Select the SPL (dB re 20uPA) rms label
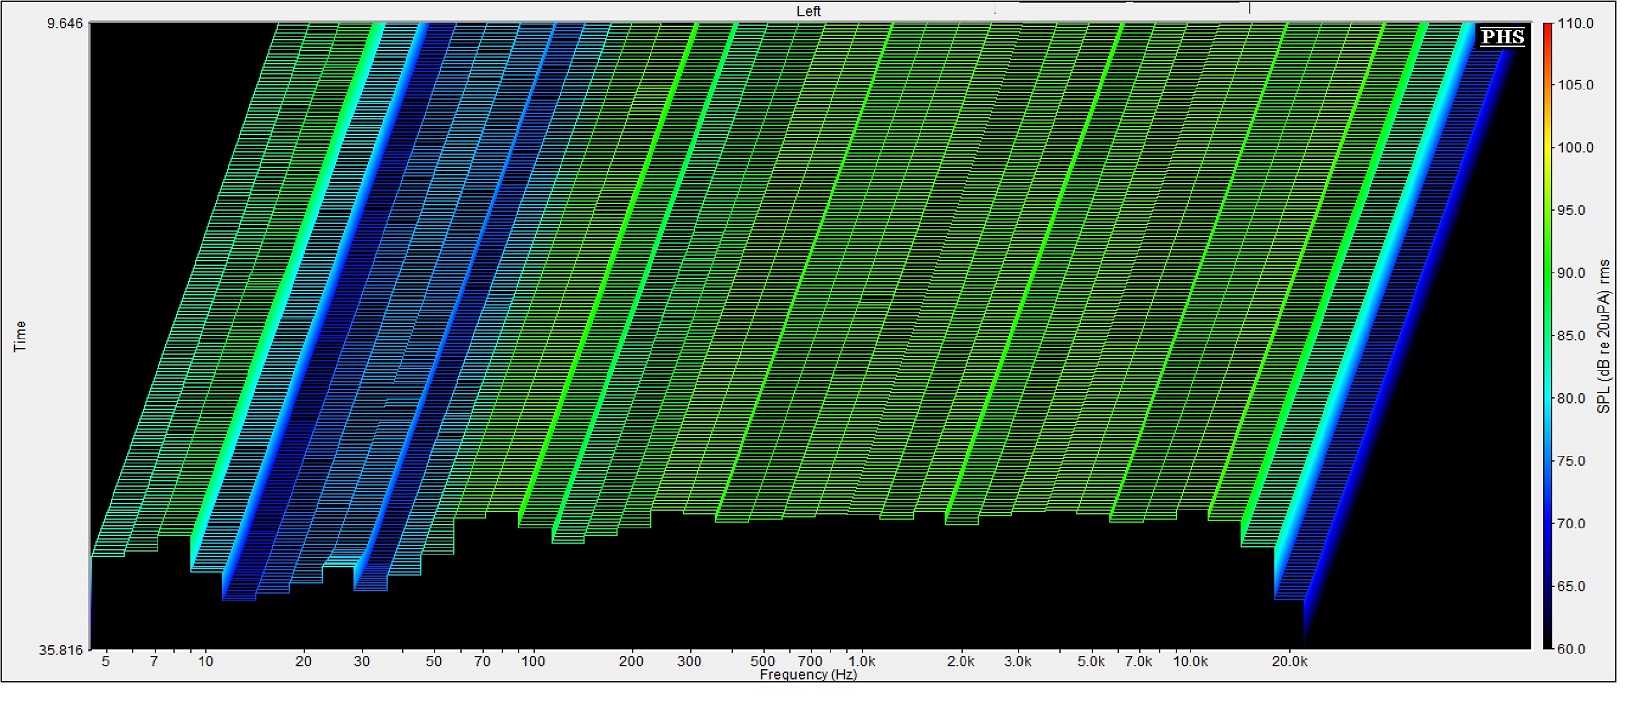The width and height of the screenshot is (1629, 701). 1605,336
